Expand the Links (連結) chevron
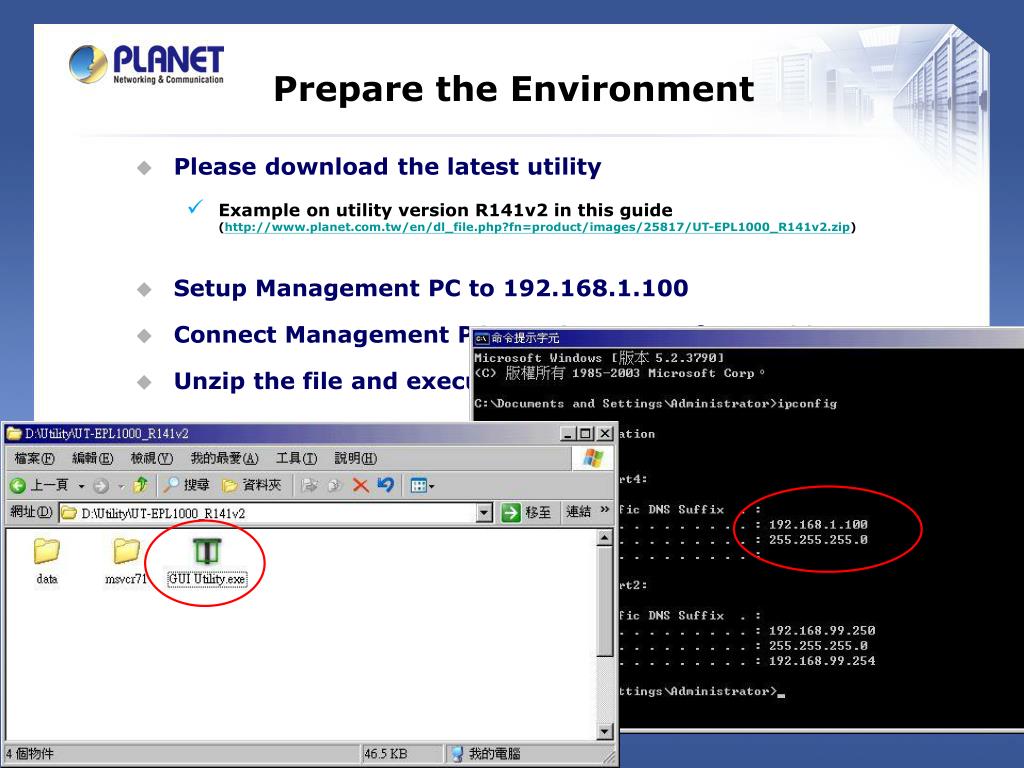 click(x=605, y=509)
